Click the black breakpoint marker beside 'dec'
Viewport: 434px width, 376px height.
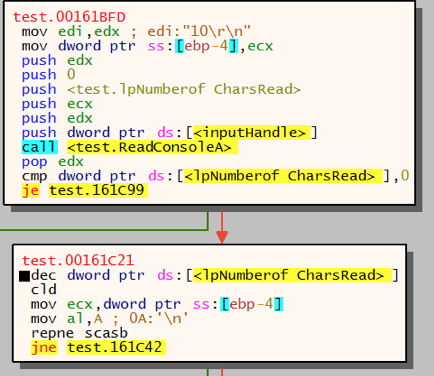pos(24,276)
